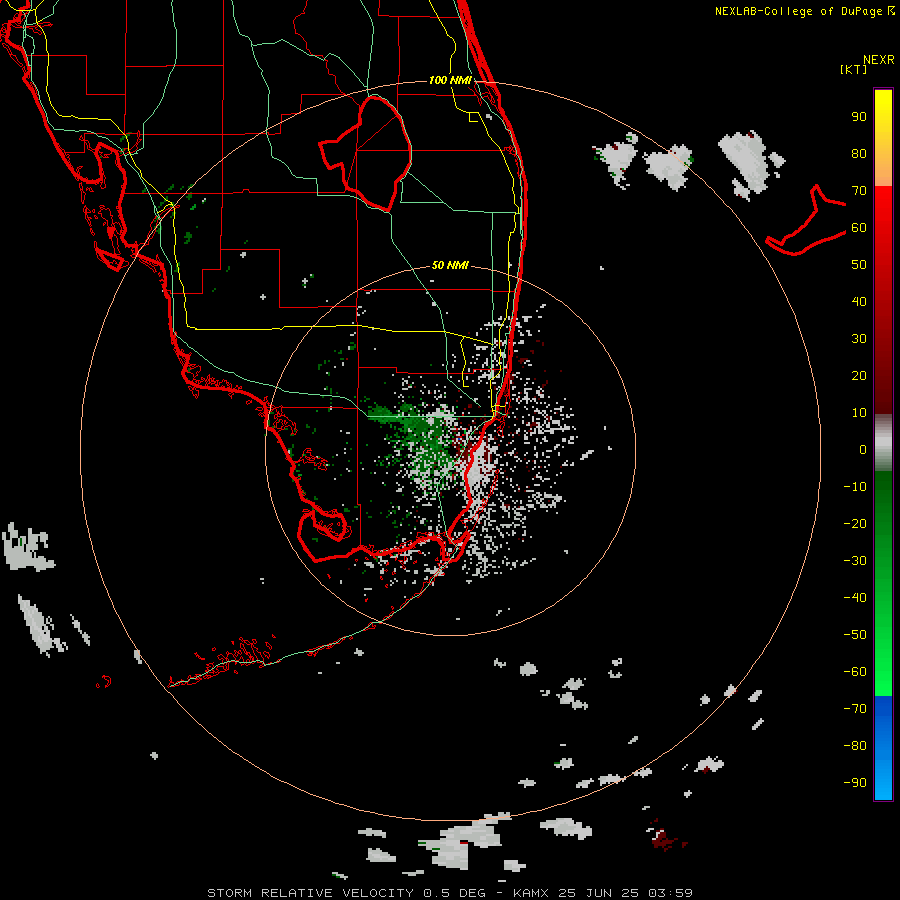Select the 10 knot scale label
The image size is (900, 900).
[x=859, y=413]
